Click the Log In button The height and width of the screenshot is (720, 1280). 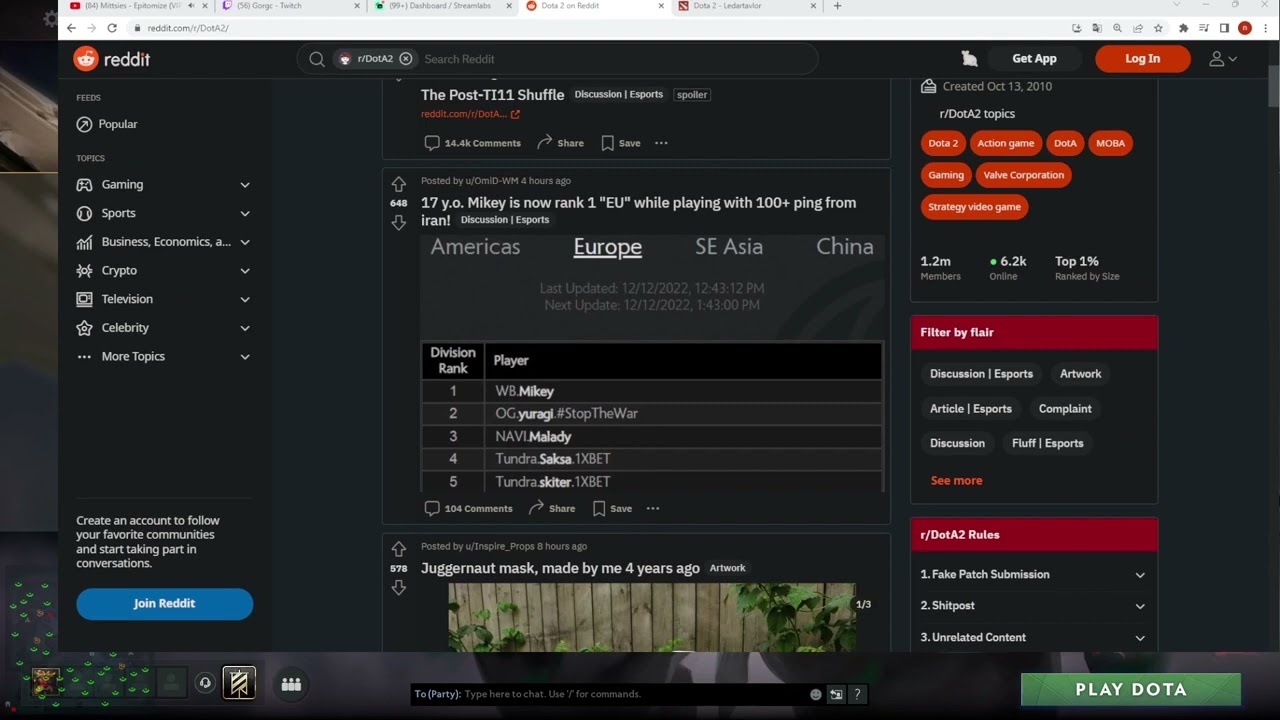point(1142,59)
